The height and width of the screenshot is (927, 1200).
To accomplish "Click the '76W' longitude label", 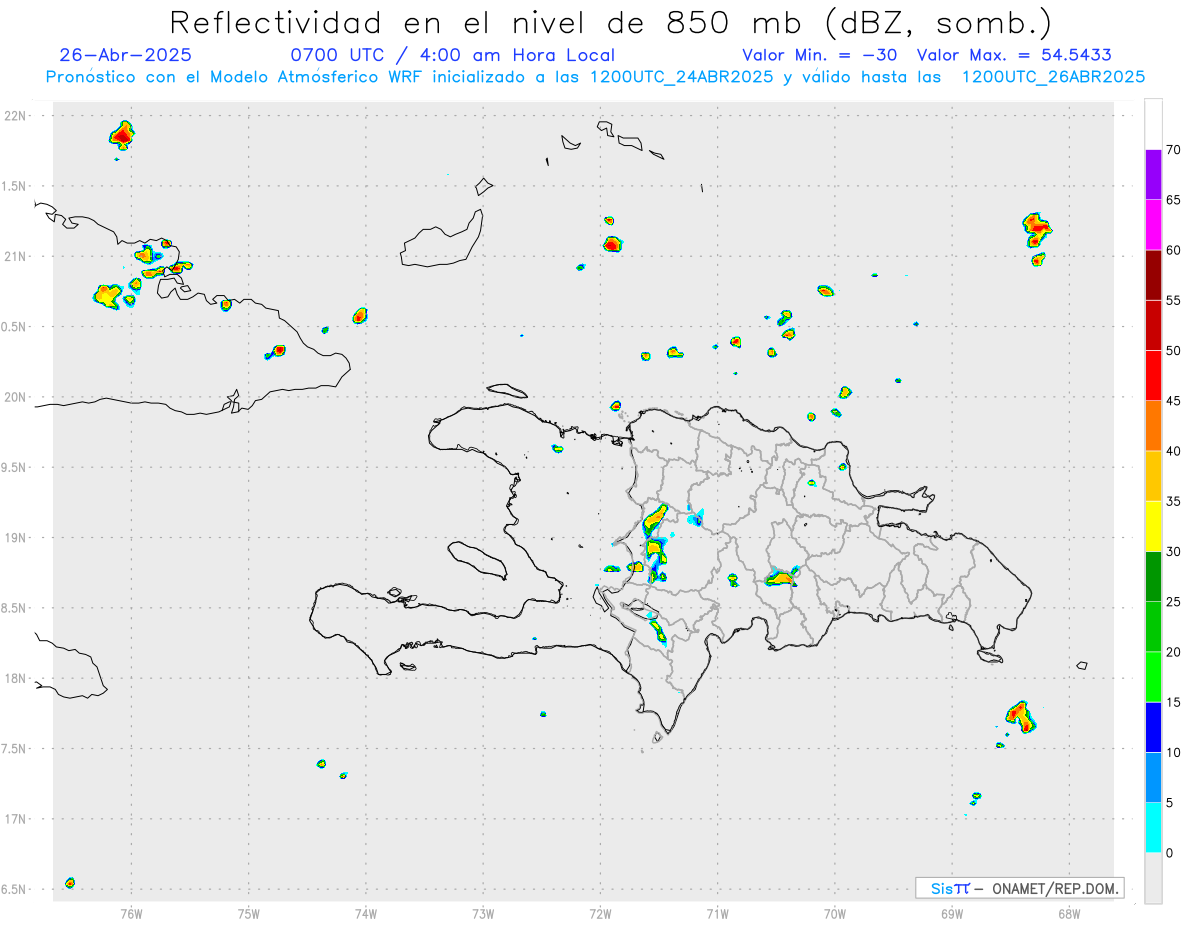I will point(131,913).
